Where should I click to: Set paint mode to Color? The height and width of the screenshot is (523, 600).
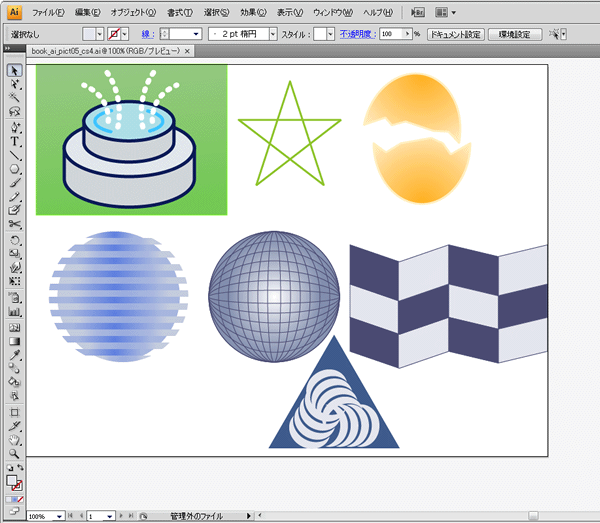tap(9, 499)
